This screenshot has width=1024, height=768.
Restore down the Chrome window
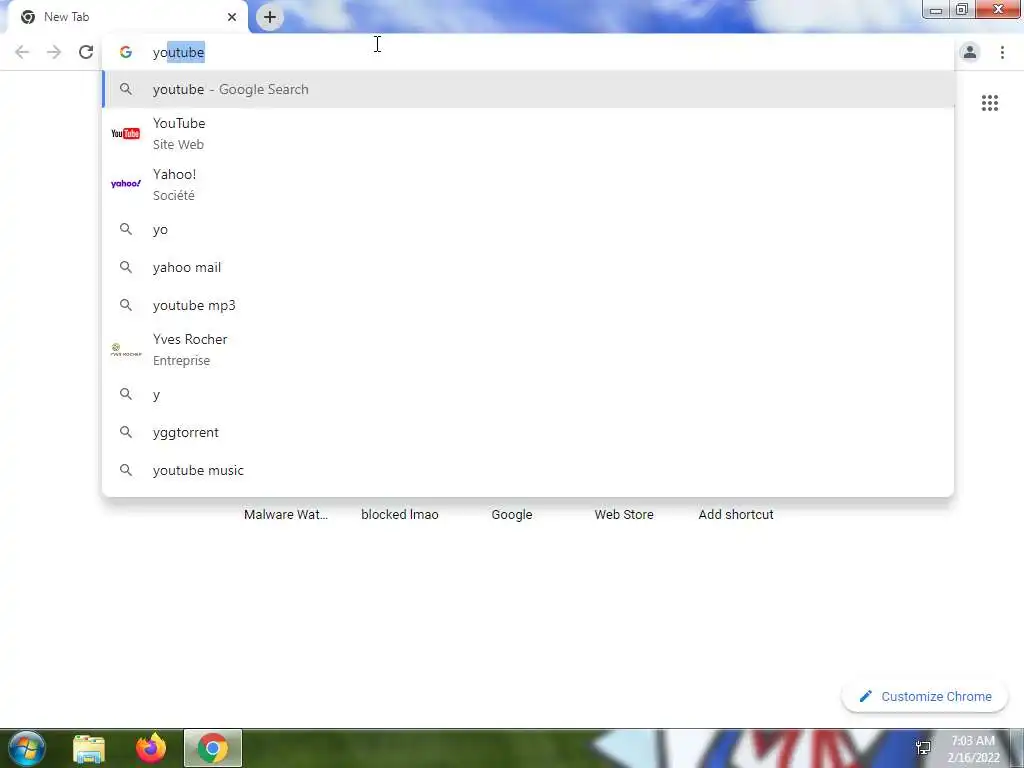click(x=961, y=10)
